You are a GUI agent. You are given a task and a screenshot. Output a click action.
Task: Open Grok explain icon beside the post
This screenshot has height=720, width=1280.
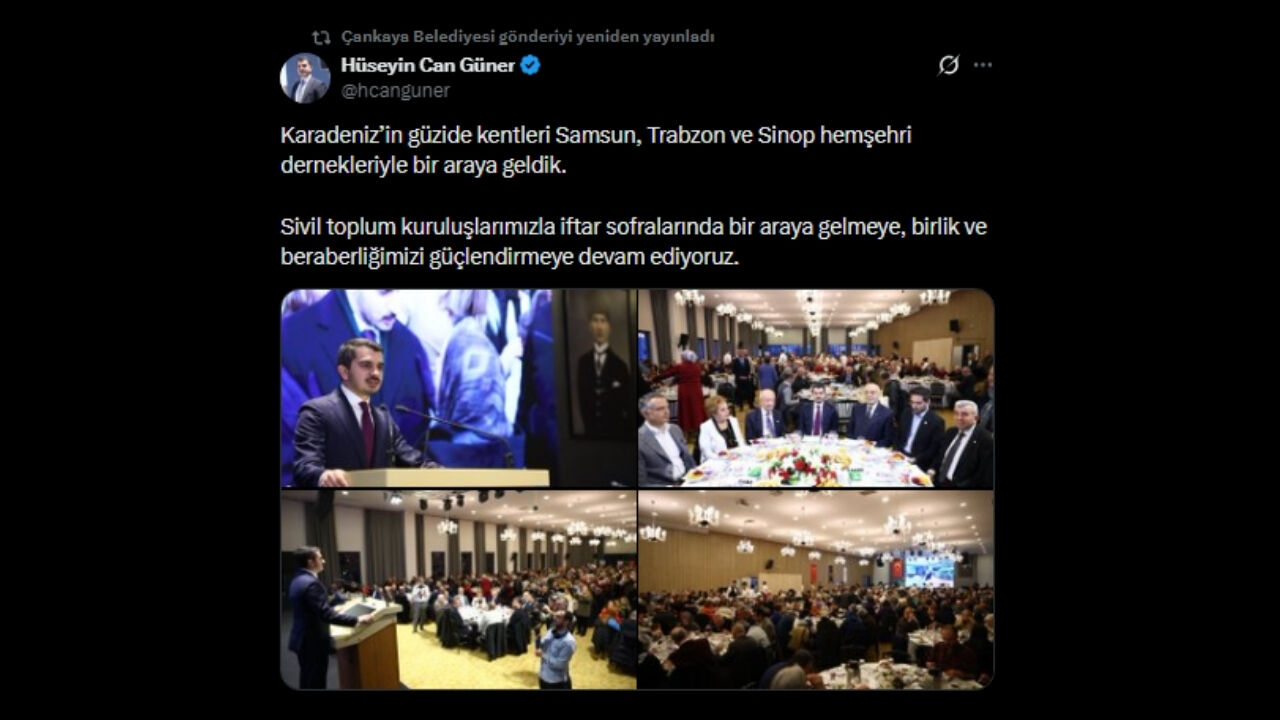point(949,65)
